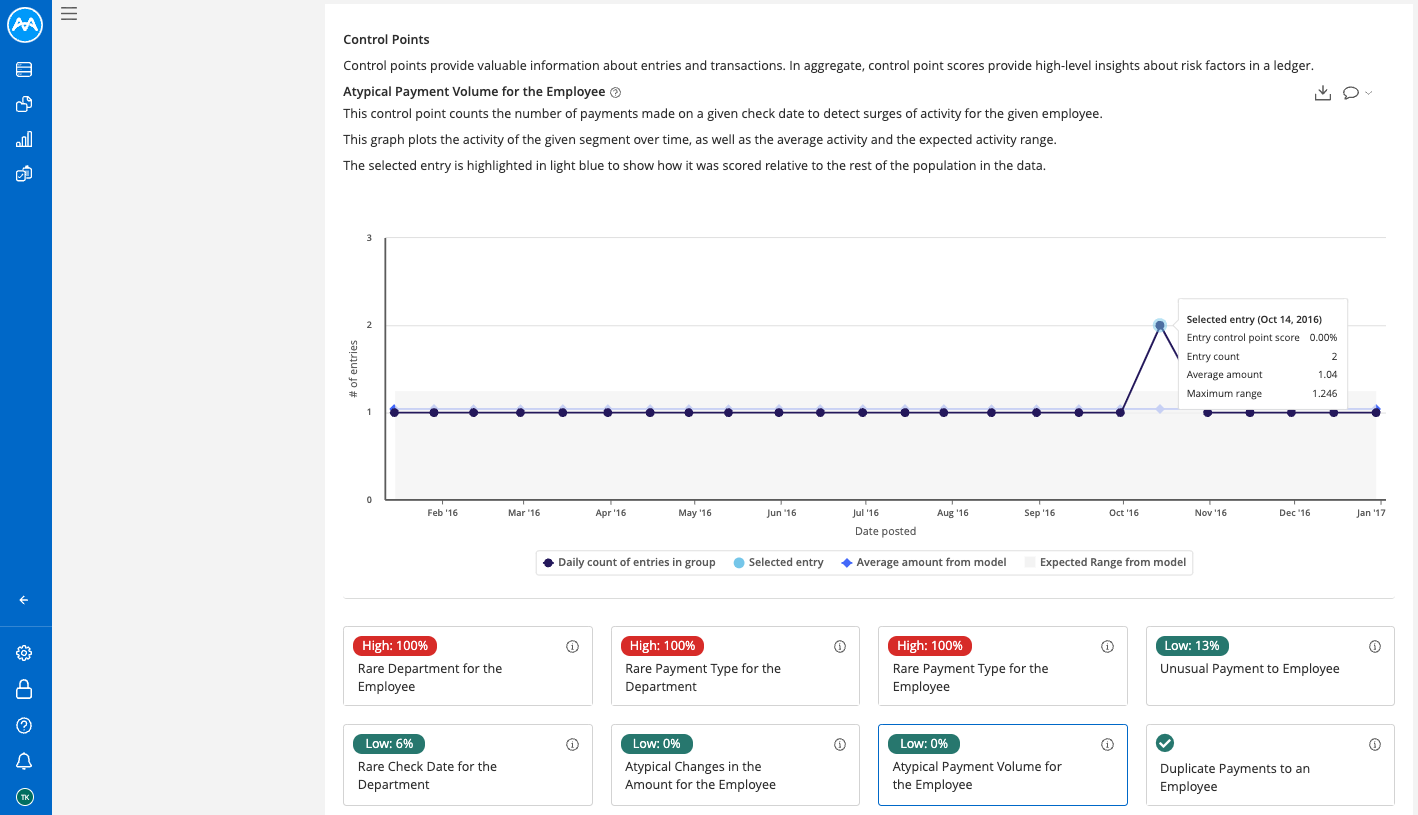Viewport: 1418px width, 815px height.
Task: Click the lock icon in the sidebar
Action: click(25, 689)
